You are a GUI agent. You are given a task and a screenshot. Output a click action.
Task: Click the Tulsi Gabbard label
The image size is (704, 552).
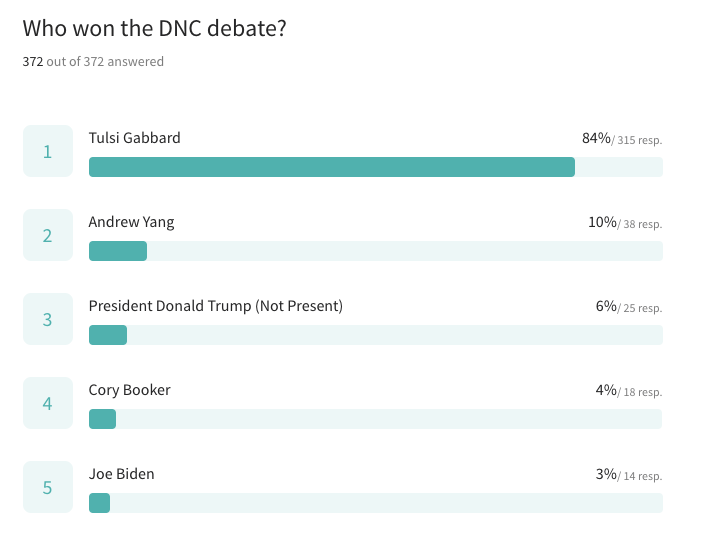[134, 138]
